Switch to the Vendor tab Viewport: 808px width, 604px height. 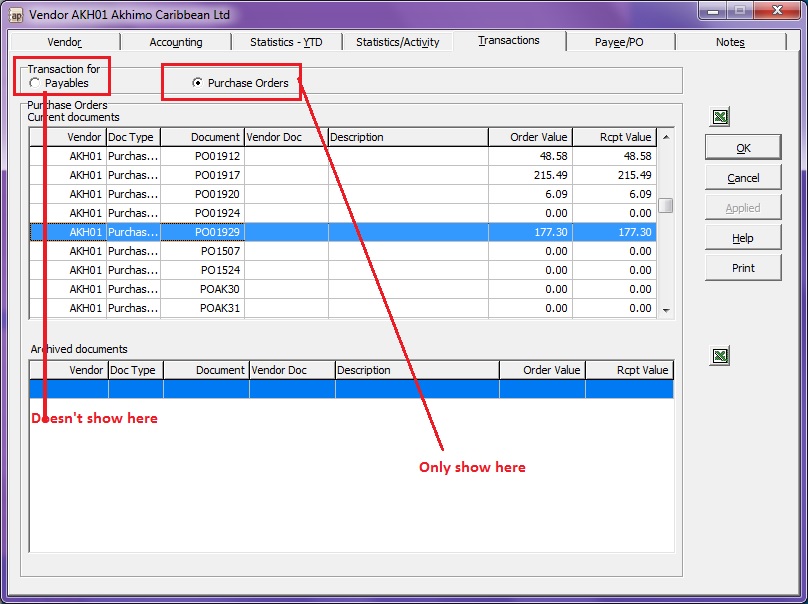(x=65, y=42)
